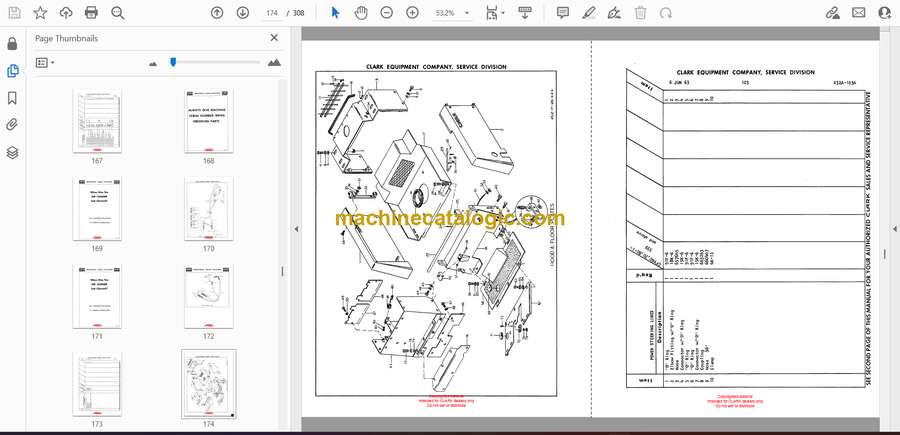Expand the right tools pane arrow

point(894,229)
